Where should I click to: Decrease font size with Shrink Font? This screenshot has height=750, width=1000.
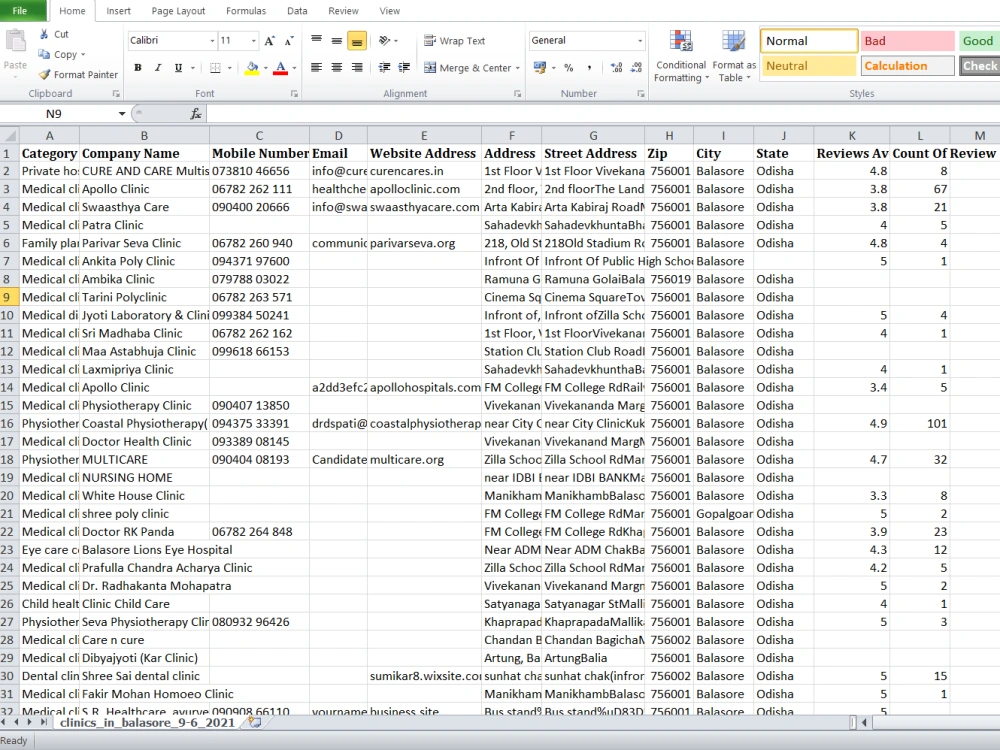pyautogui.click(x=289, y=40)
